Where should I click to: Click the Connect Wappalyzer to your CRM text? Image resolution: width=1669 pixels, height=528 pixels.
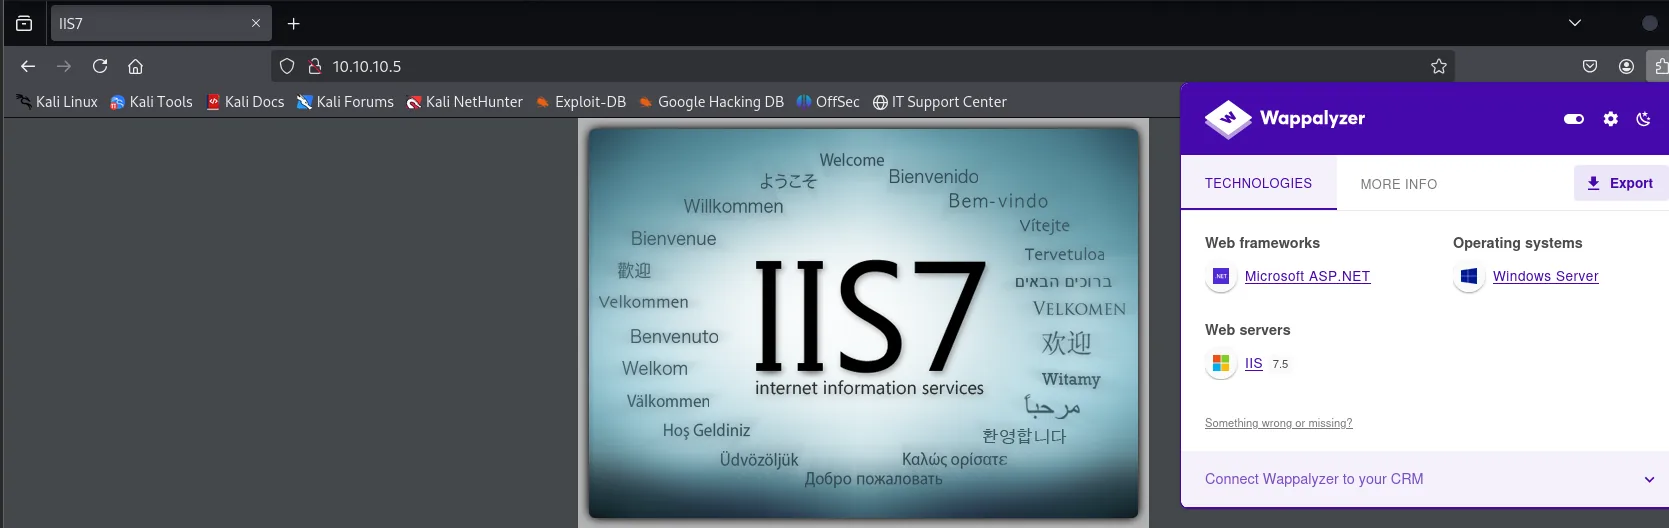(x=1314, y=479)
